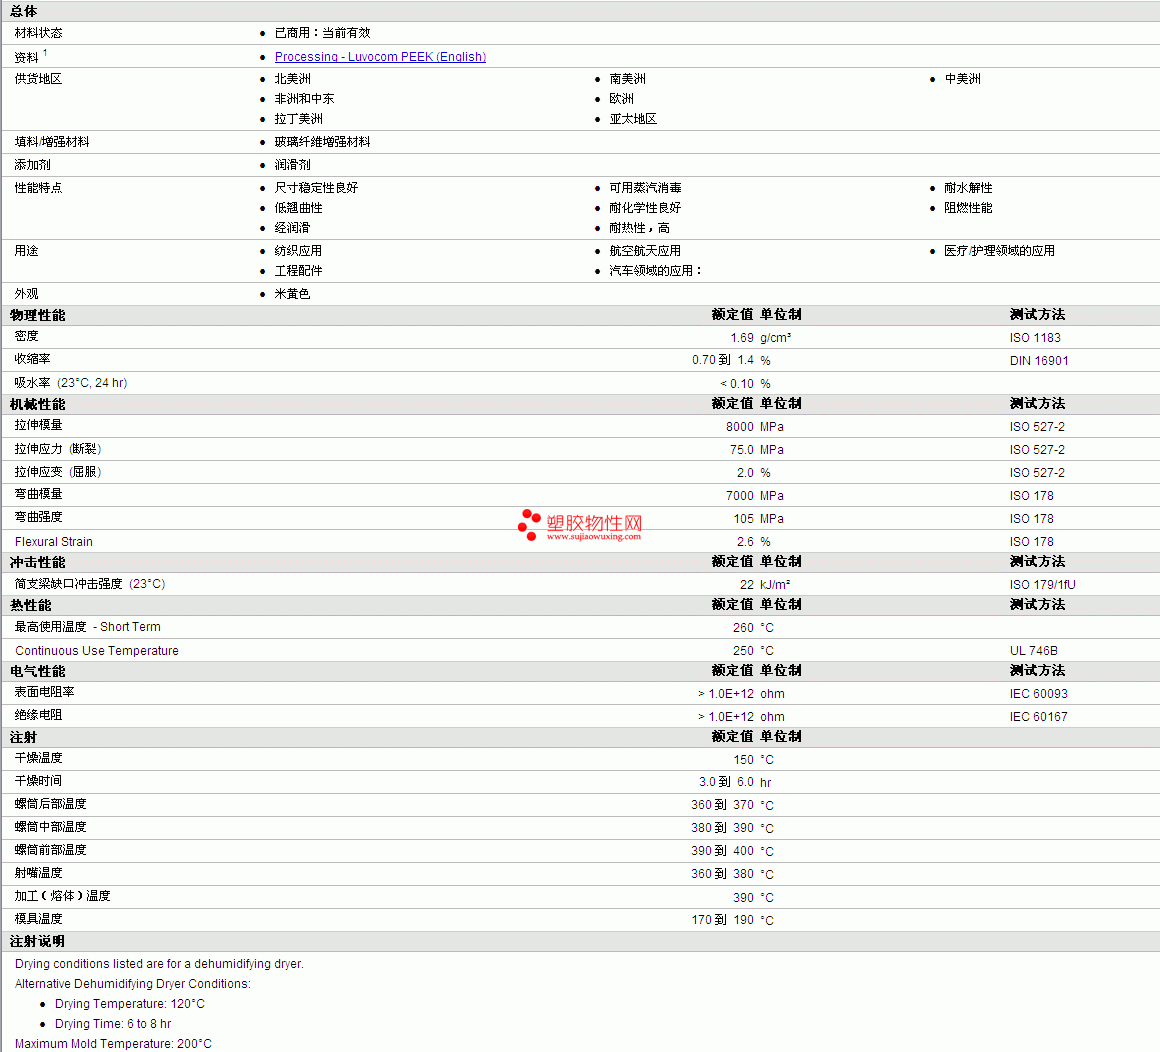Screen dimensions: 1160x1052
Task: Click the 干燥温度 value 150
Action: point(743,760)
